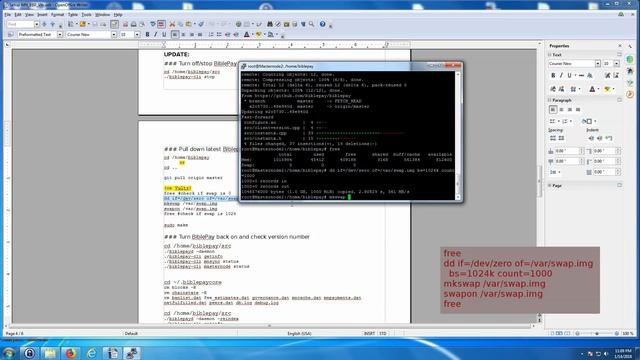Open sidebar font name dropdown

598,64
